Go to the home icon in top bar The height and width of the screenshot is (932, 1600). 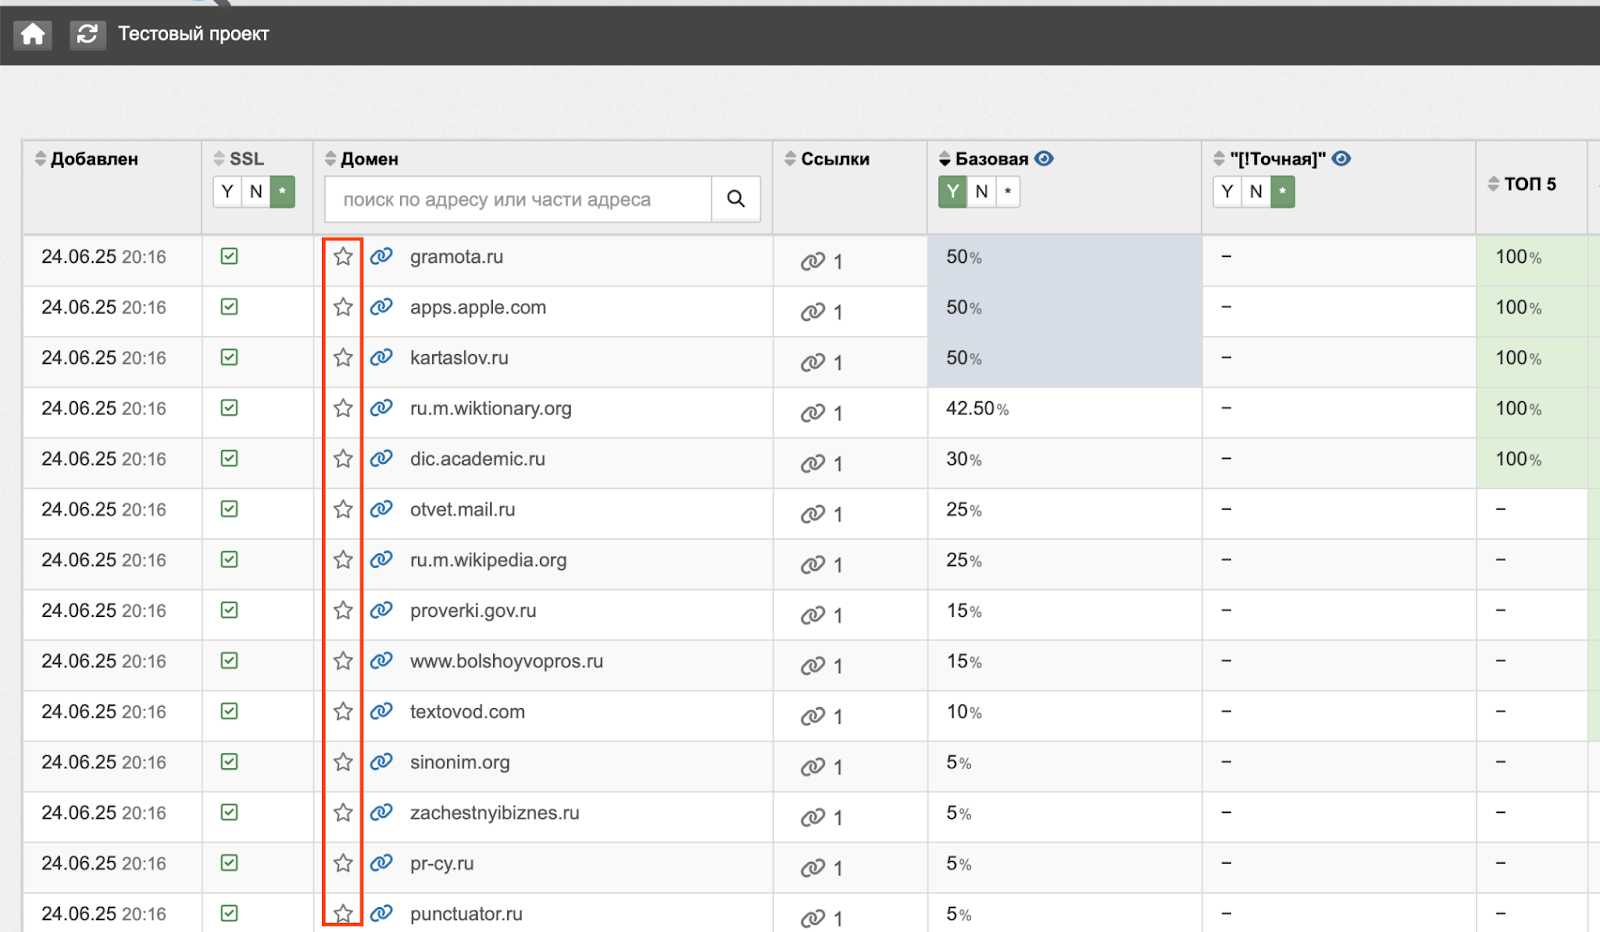click(x=33, y=34)
